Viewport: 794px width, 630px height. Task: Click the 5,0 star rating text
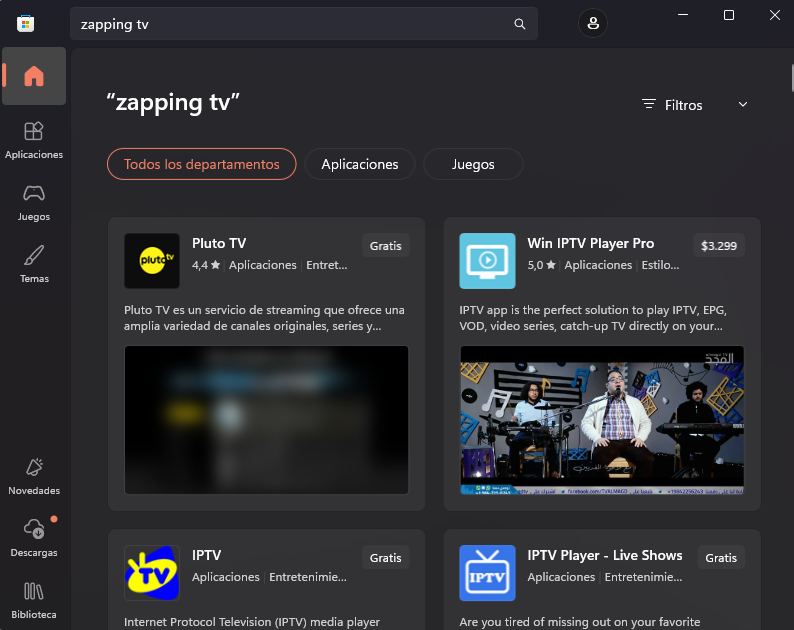pyautogui.click(x=541, y=265)
